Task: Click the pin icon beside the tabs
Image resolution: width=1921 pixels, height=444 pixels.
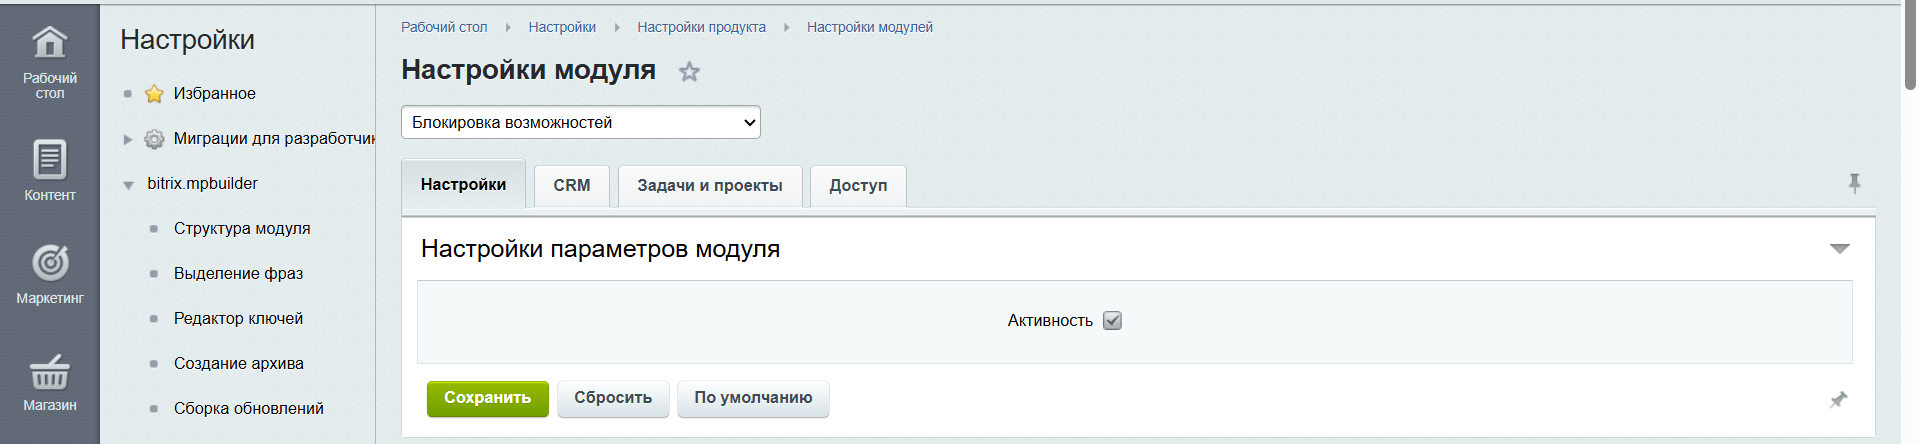Action: (x=1854, y=184)
